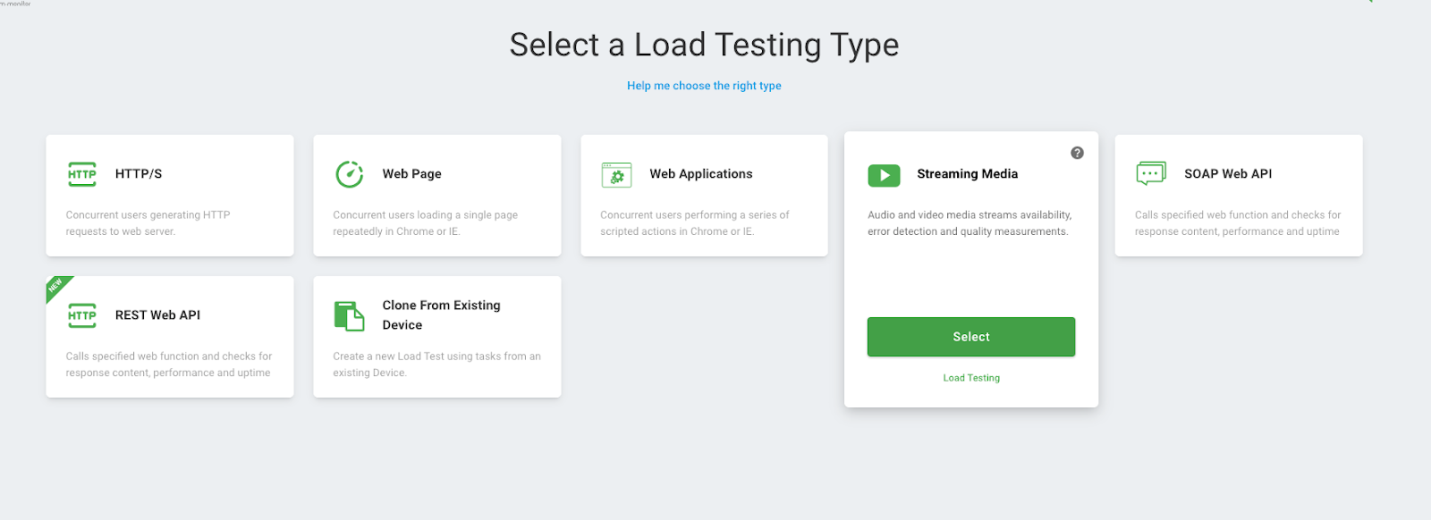Screen dimensions: 1431x520
Task: Click the Streaming Media play icon
Action: point(883,175)
